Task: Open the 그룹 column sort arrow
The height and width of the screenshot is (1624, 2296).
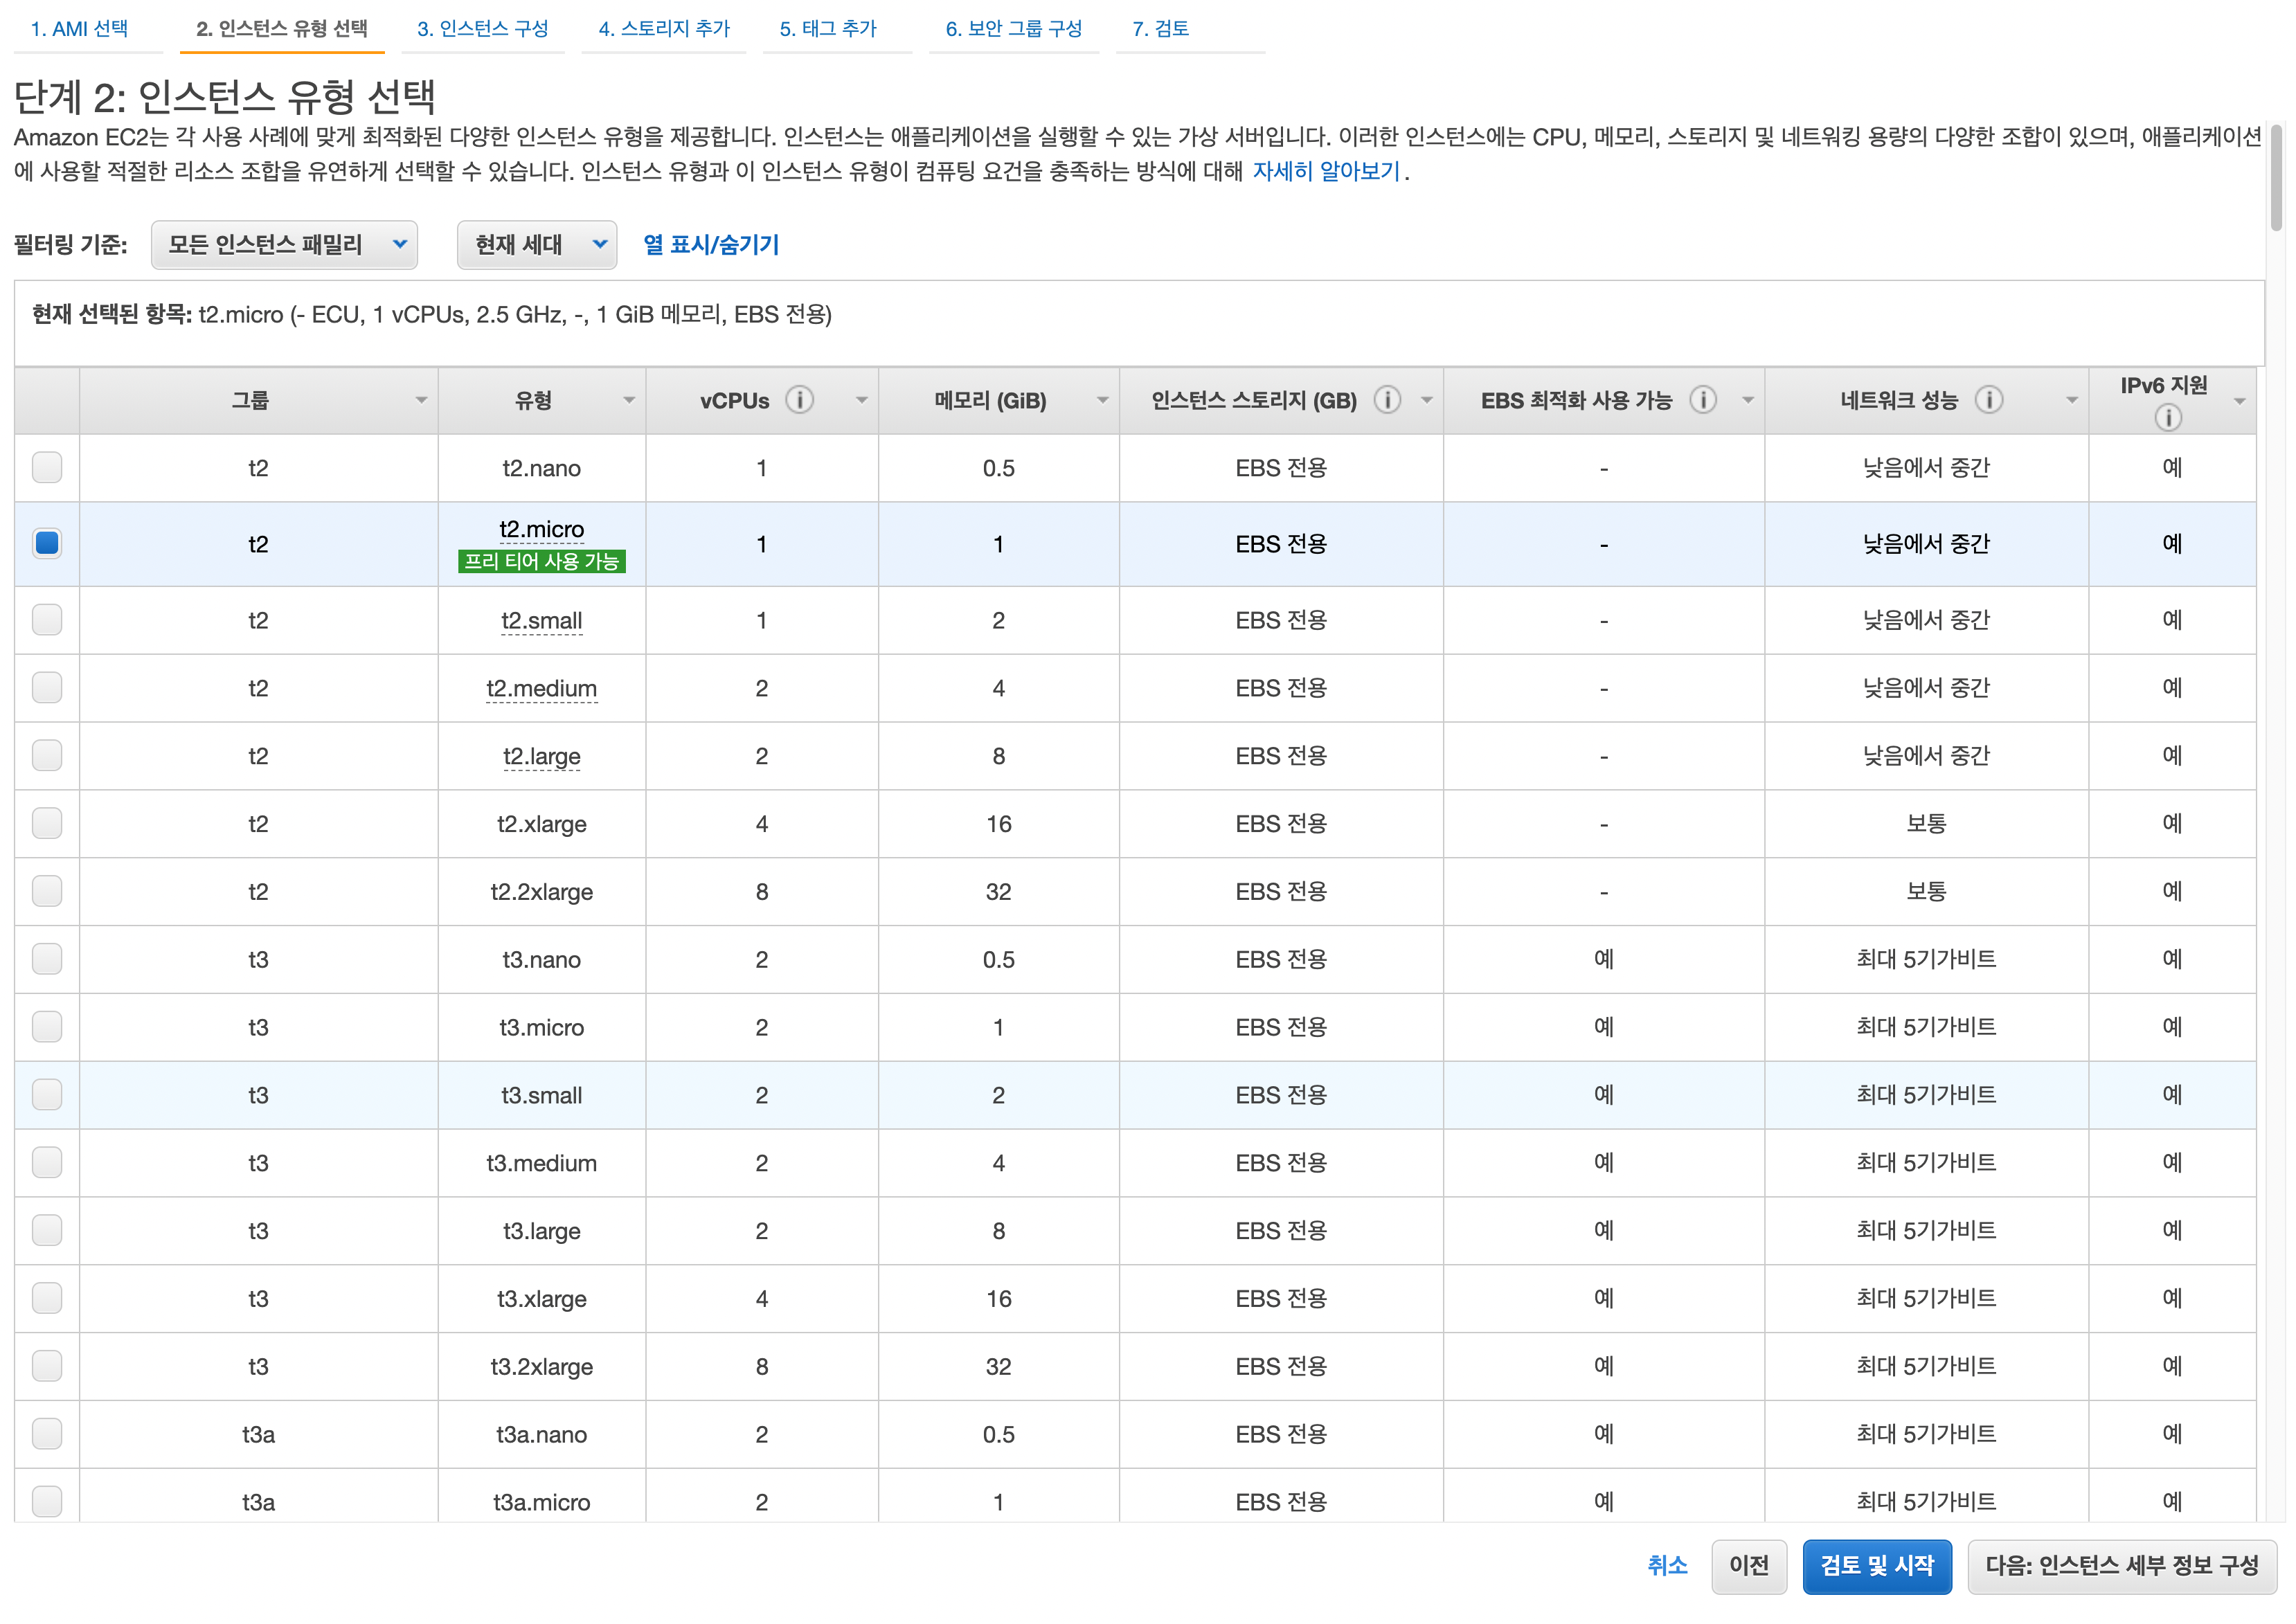Action: [x=421, y=401]
